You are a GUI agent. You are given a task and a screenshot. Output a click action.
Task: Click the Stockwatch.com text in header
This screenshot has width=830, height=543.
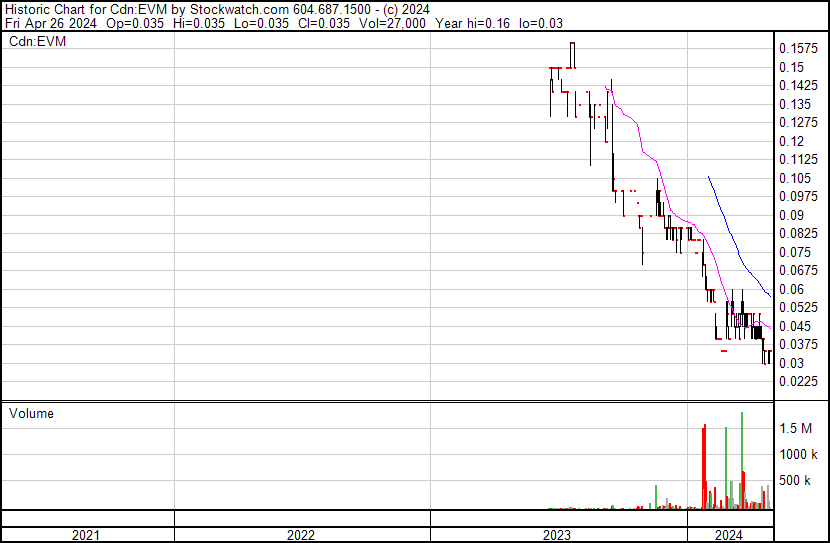[236, 8]
